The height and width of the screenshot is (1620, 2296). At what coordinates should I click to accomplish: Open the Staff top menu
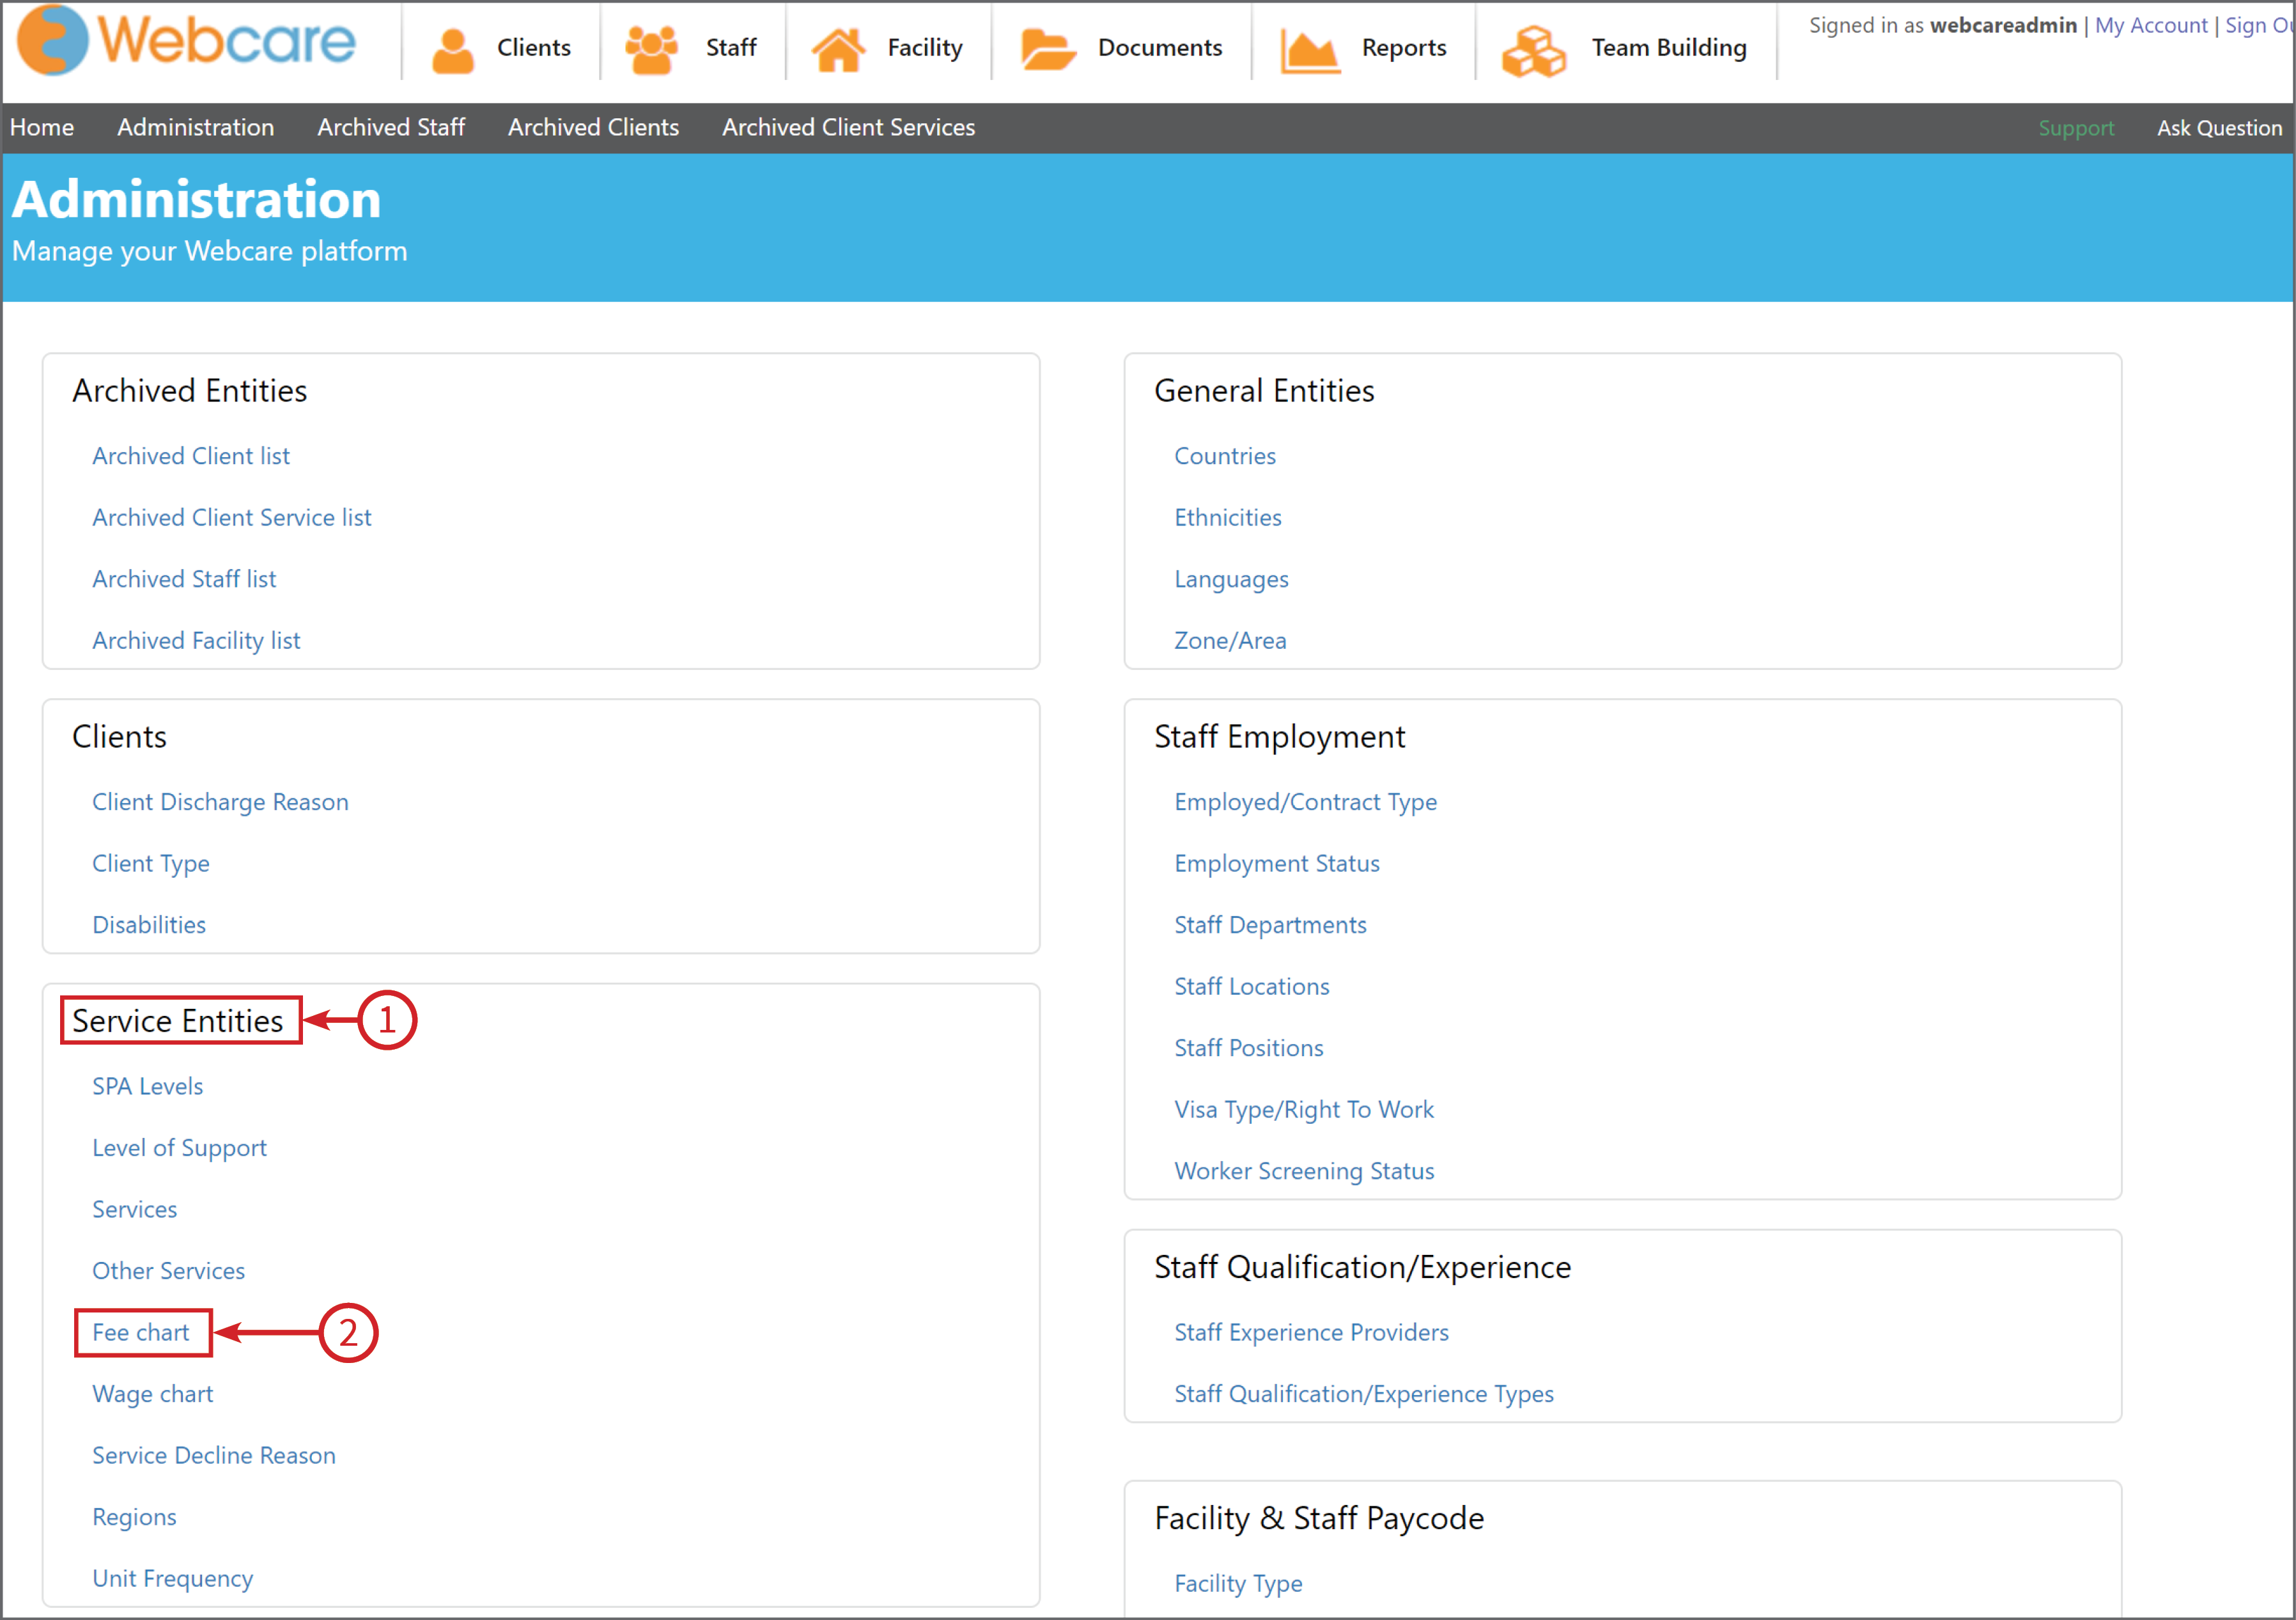coord(731,47)
